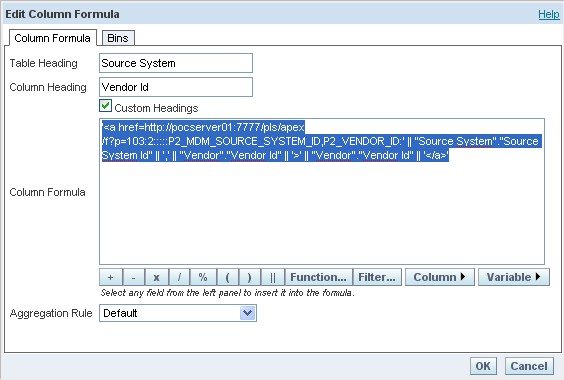Insert an opening parenthesis

coord(228,277)
